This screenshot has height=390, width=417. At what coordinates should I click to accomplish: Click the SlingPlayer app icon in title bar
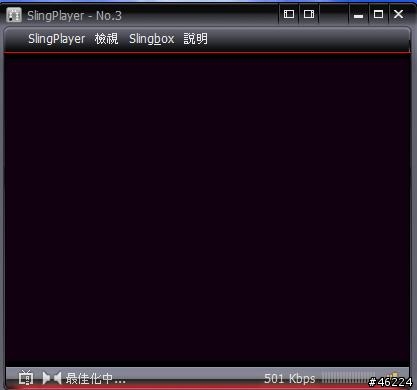14,15
